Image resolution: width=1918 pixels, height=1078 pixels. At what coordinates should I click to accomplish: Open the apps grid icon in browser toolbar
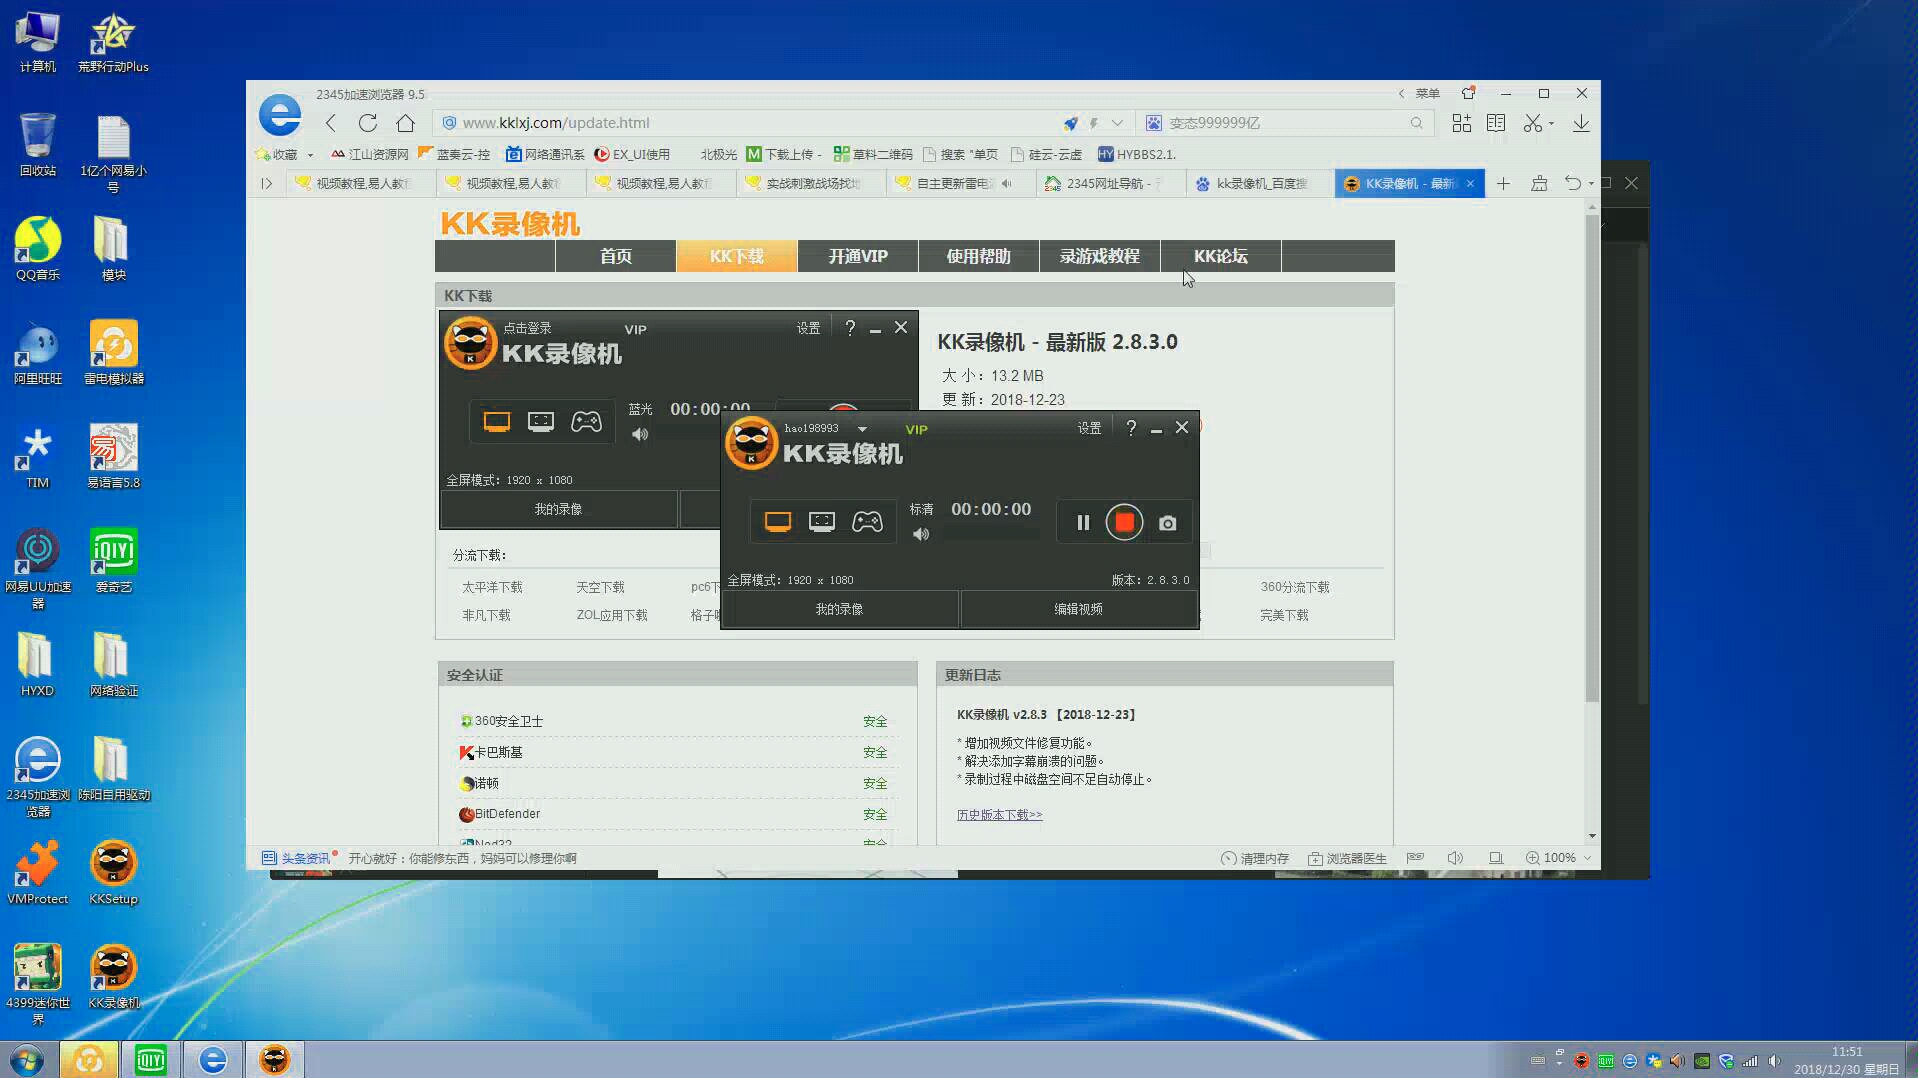click(x=1462, y=123)
